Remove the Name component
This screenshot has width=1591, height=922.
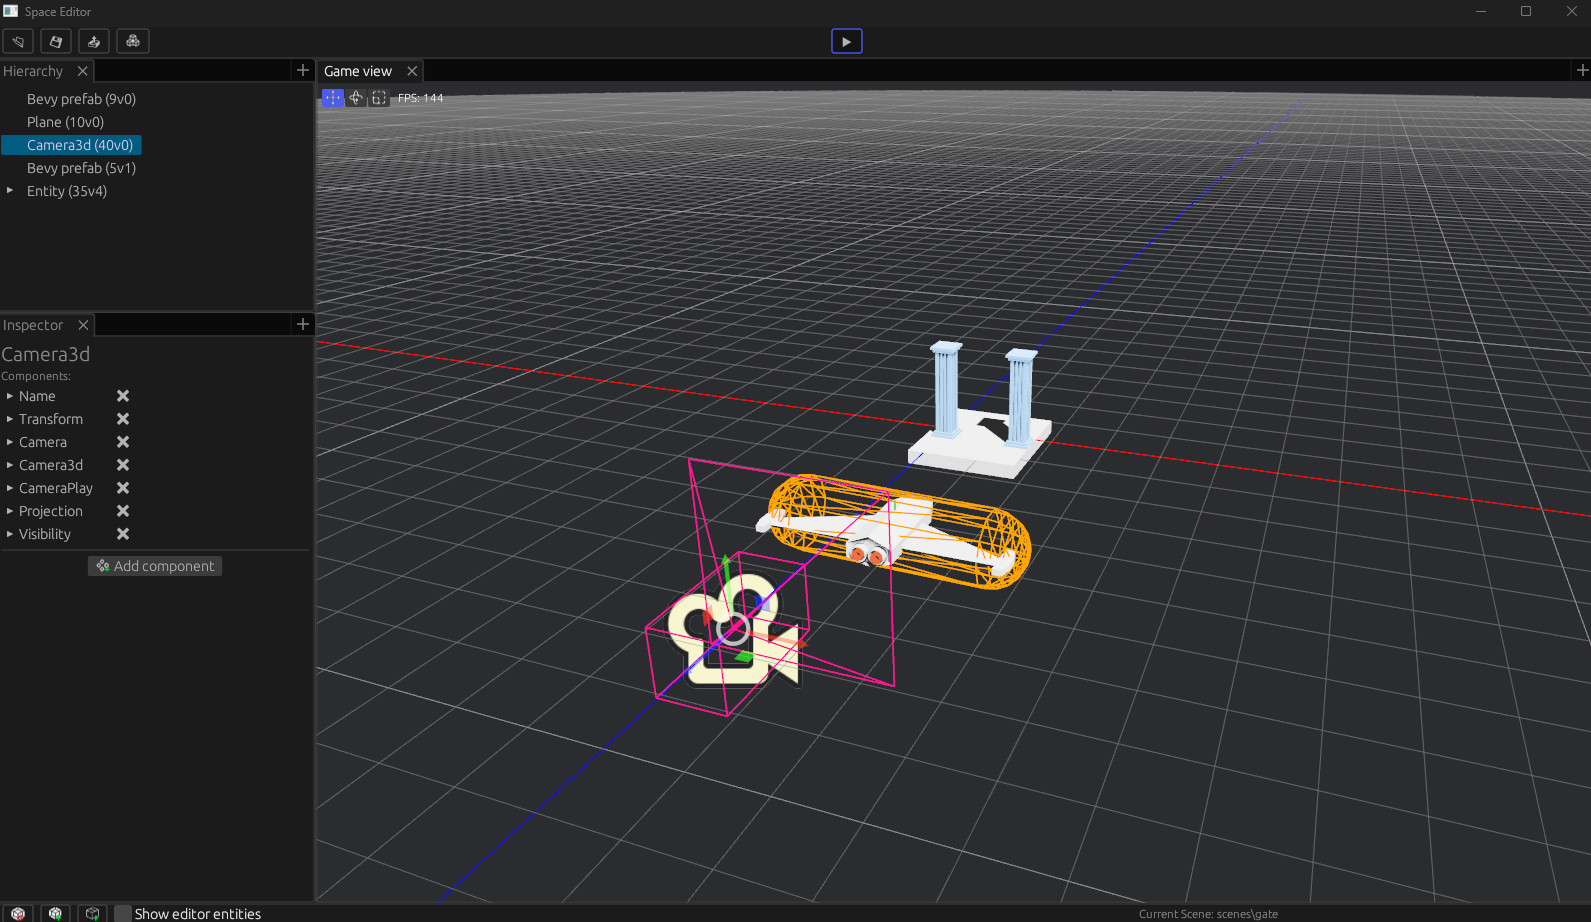(x=123, y=396)
